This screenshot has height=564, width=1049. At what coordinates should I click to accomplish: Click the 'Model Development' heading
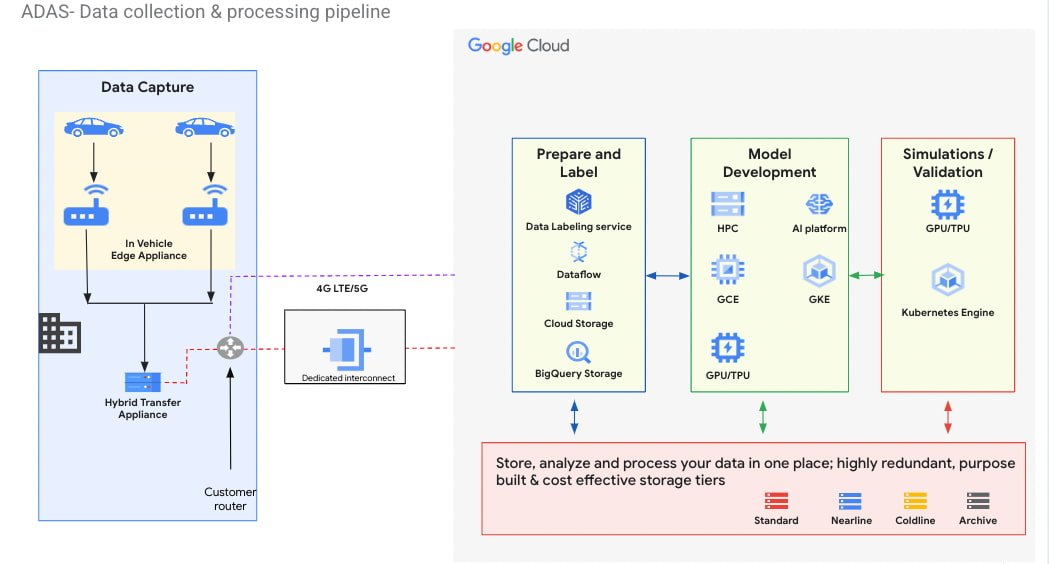tap(769, 163)
